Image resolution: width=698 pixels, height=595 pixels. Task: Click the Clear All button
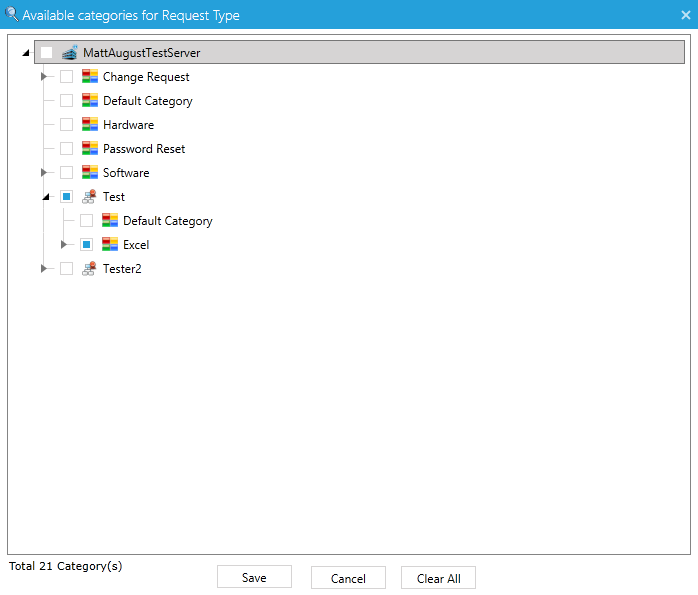tap(438, 578)
